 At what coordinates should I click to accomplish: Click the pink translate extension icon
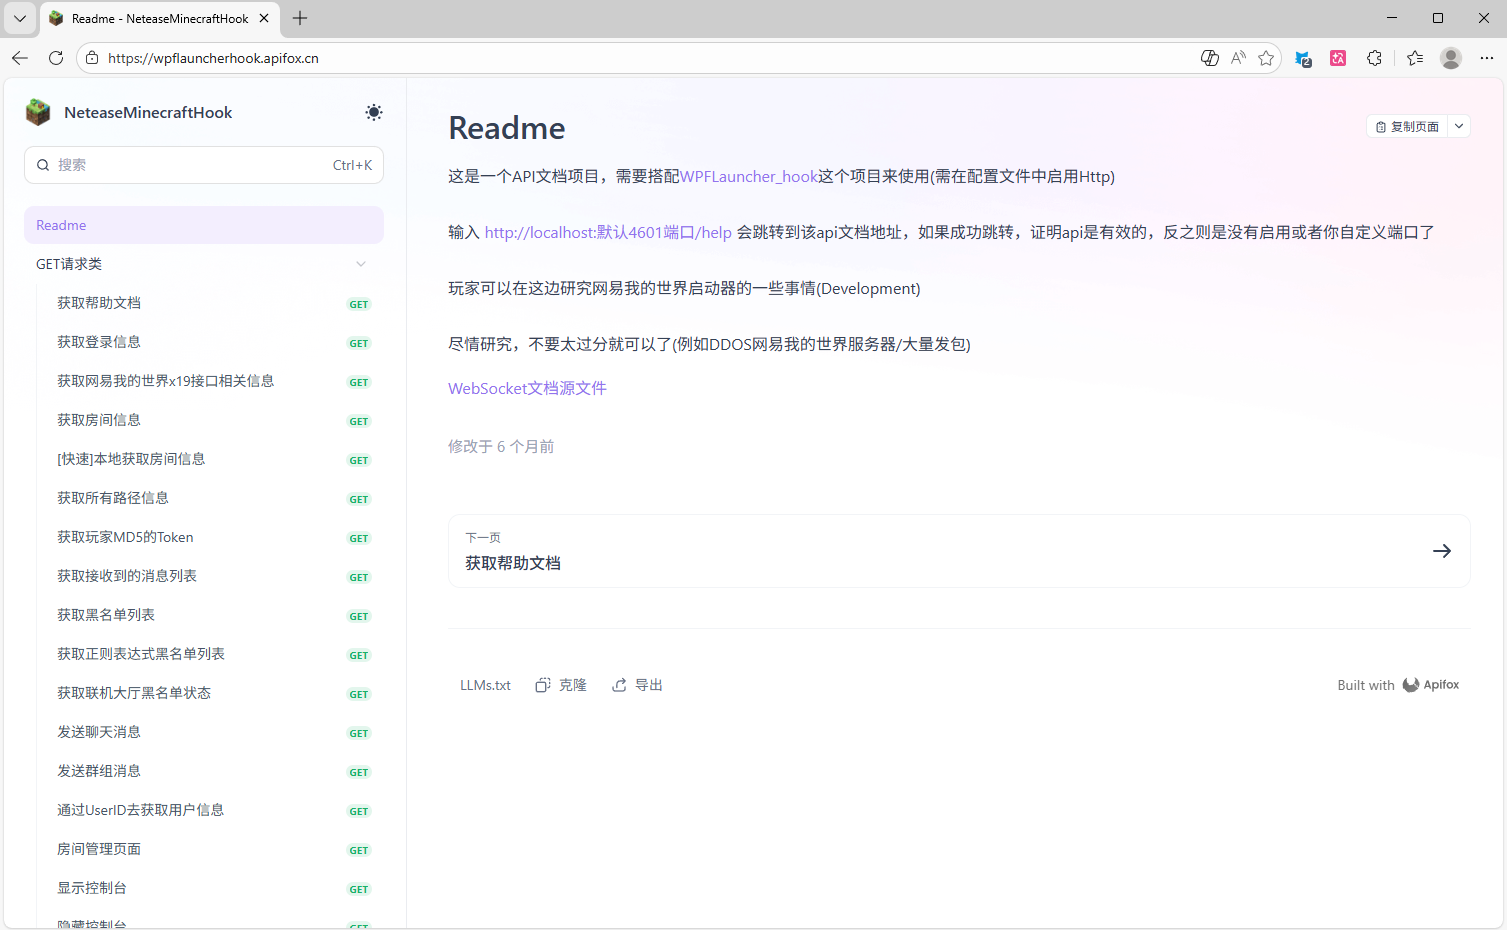1338,58
